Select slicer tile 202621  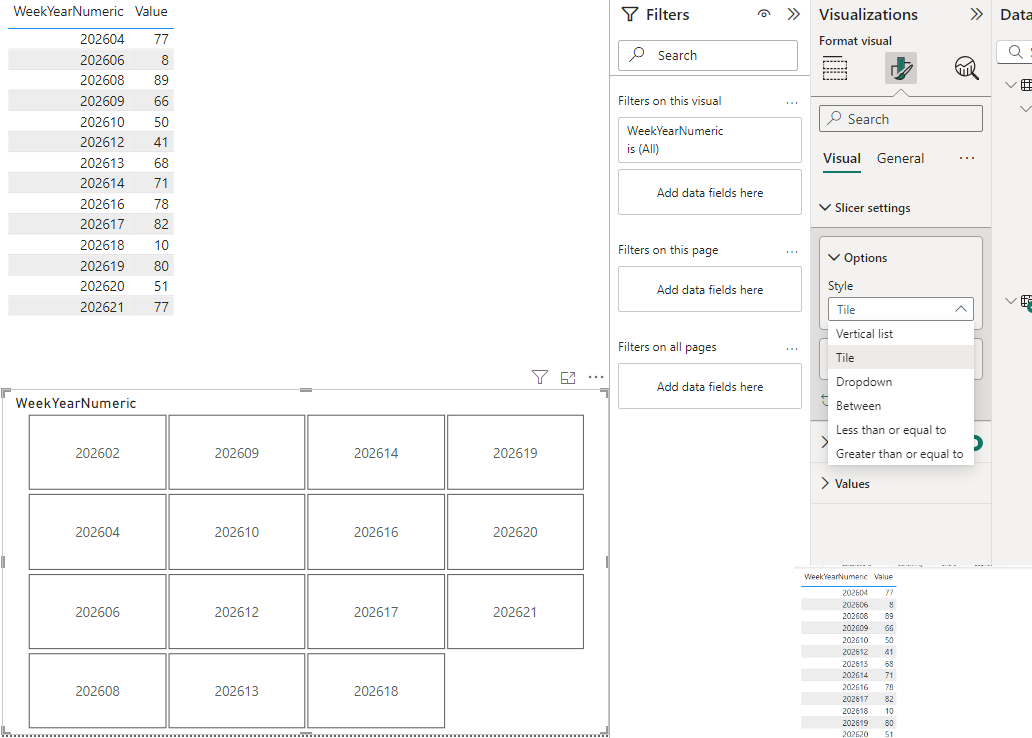coord(515,612)
